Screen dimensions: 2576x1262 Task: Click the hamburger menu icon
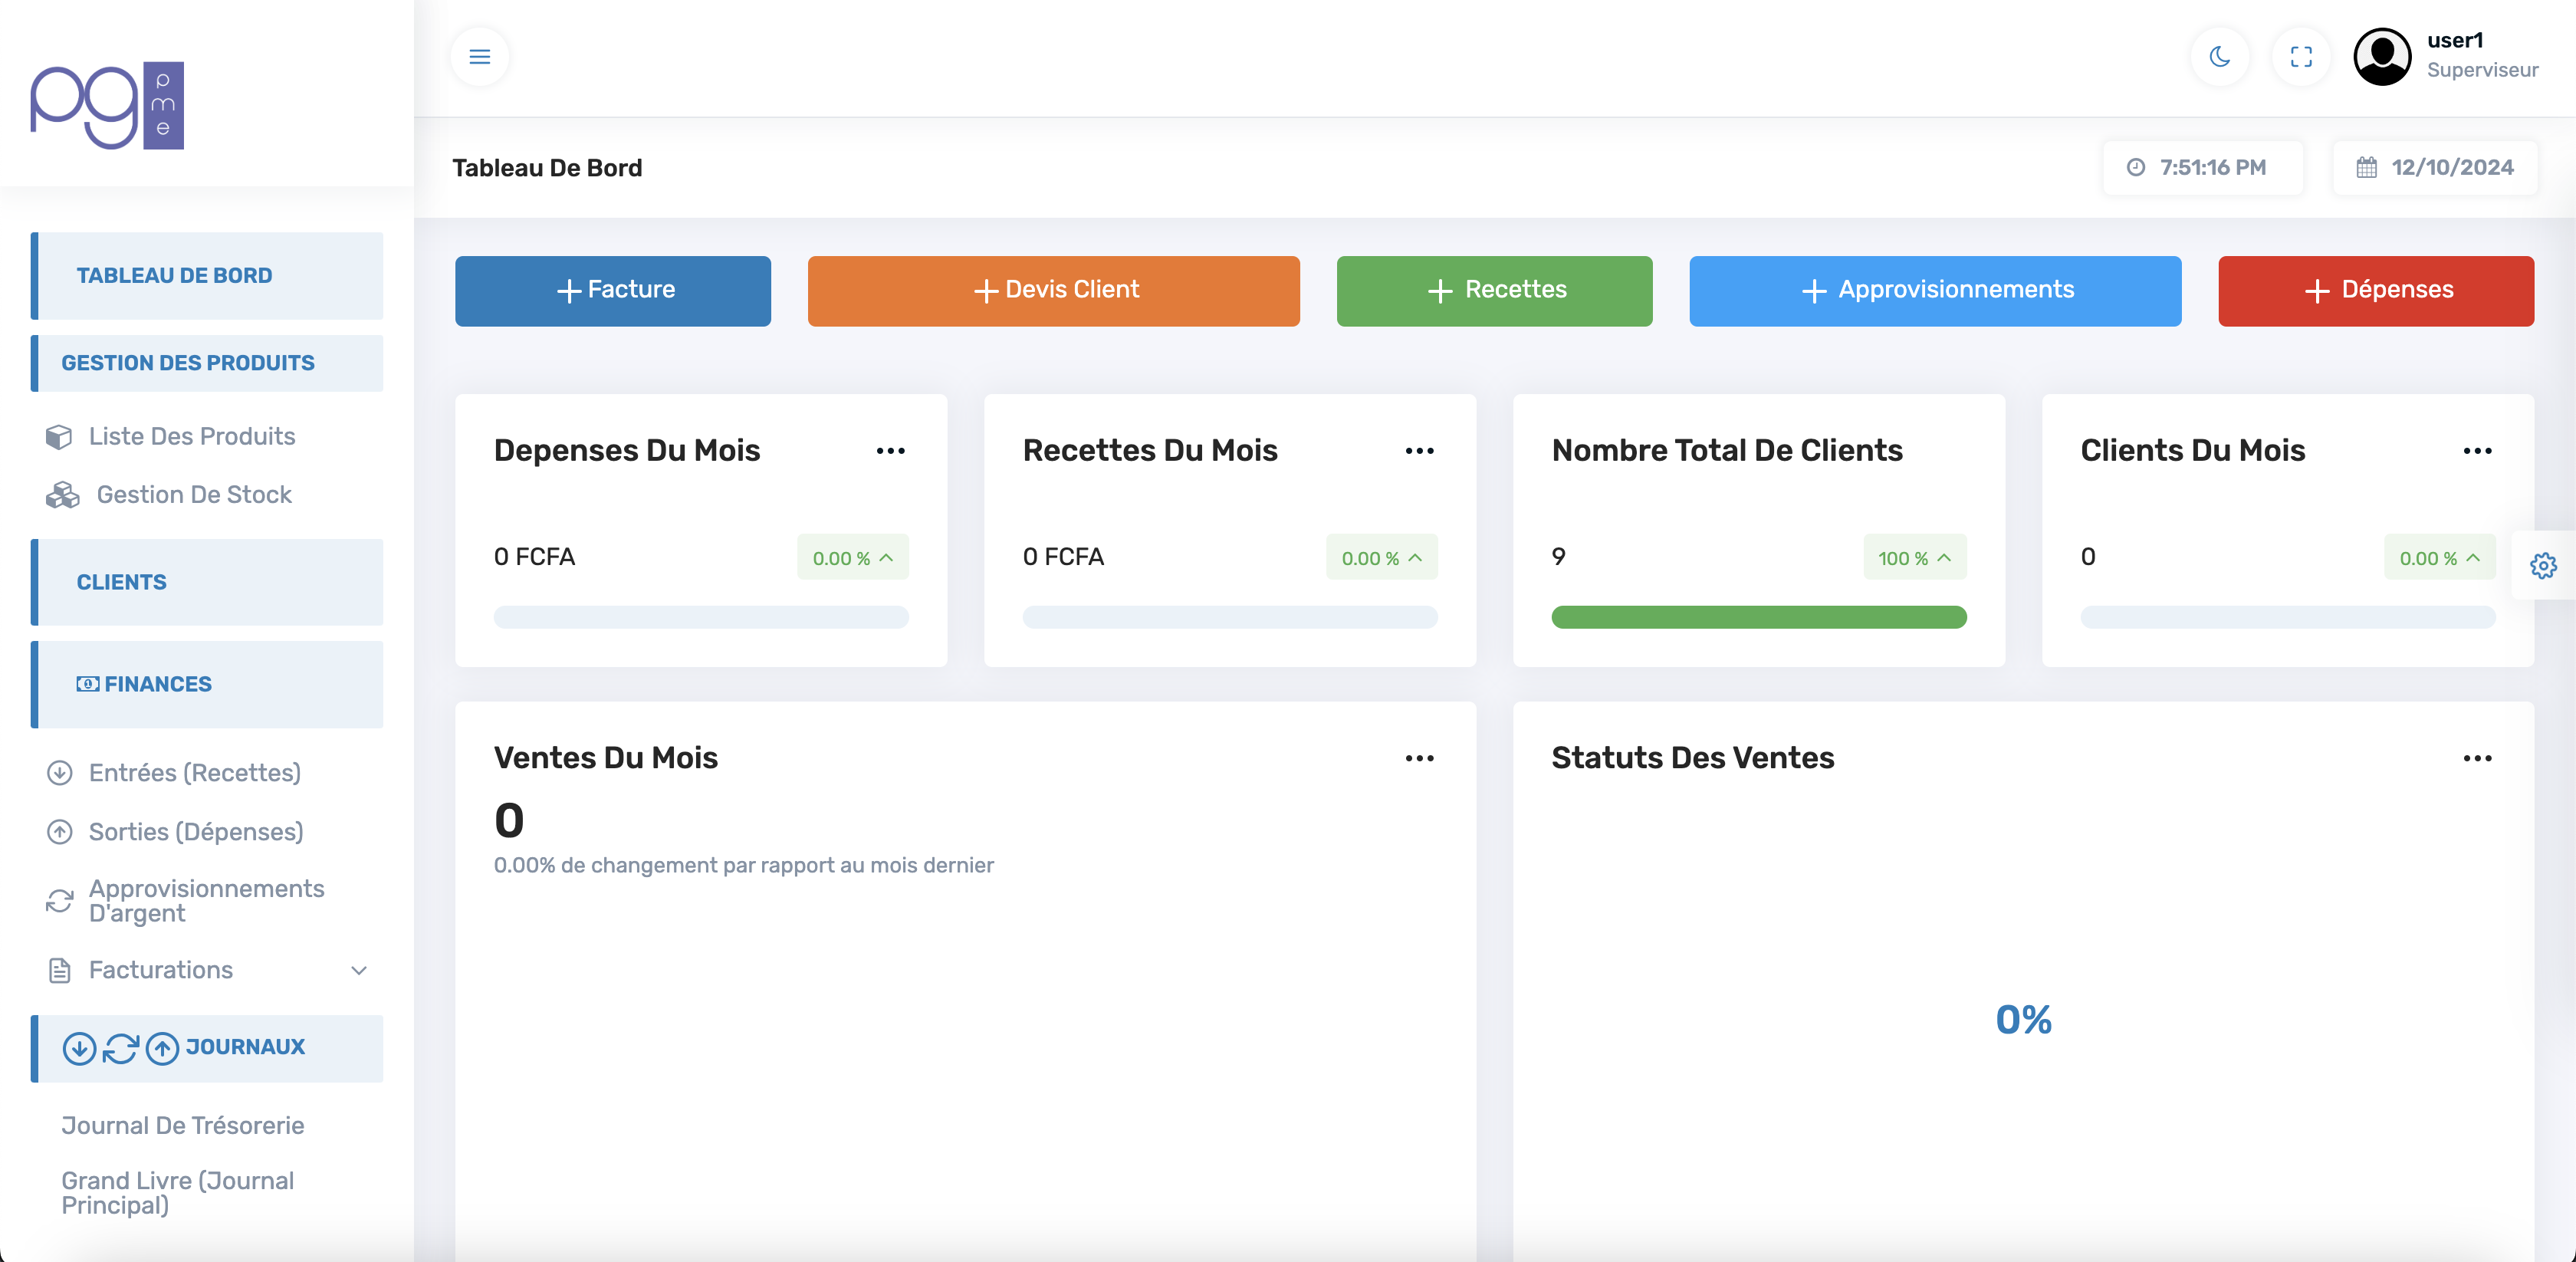click(479, 57)
